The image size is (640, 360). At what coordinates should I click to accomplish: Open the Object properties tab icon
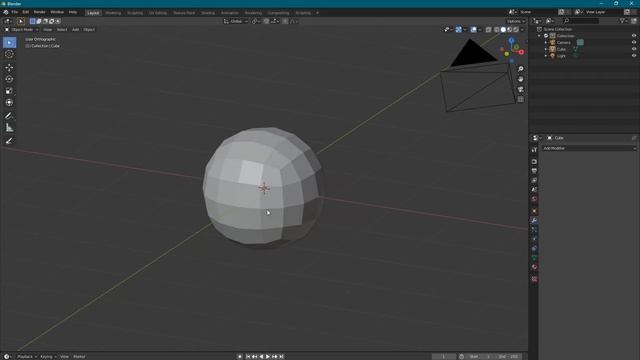pyautogui.click(x=534, y=211)
